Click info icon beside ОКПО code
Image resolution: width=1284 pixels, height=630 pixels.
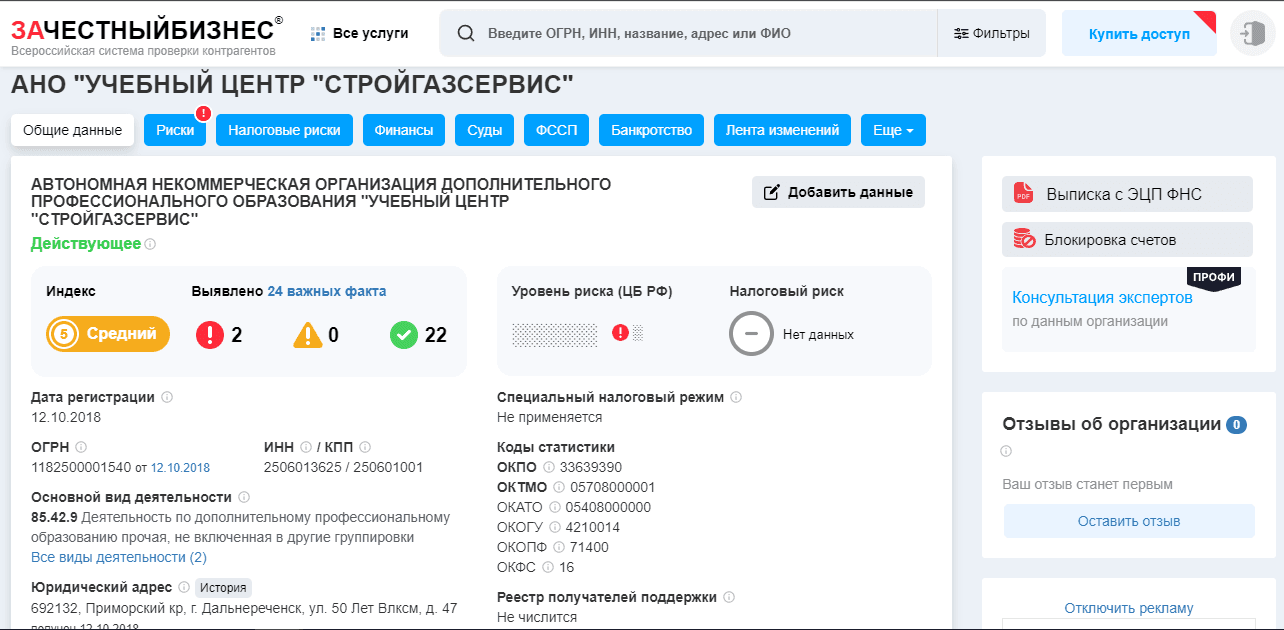[548, 467]
